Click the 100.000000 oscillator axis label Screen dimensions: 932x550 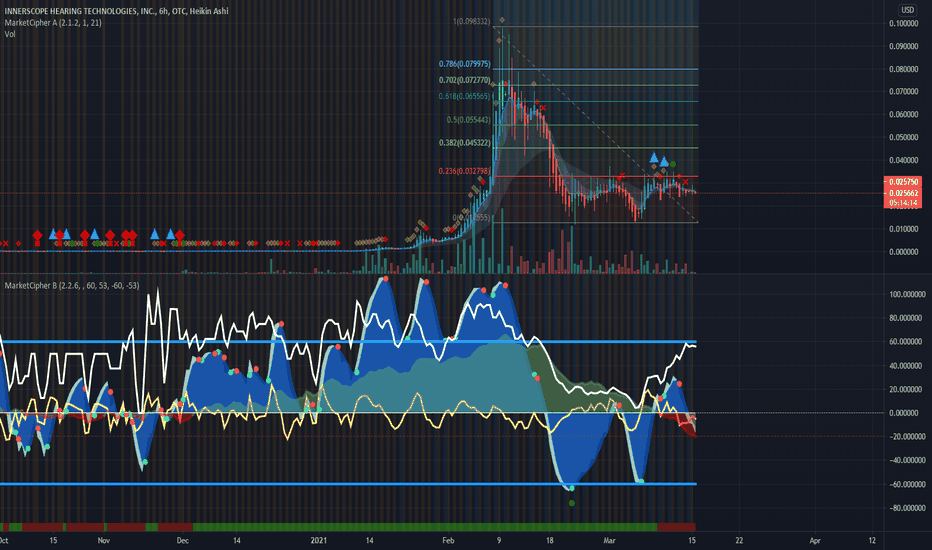click(x=907, y=294)
